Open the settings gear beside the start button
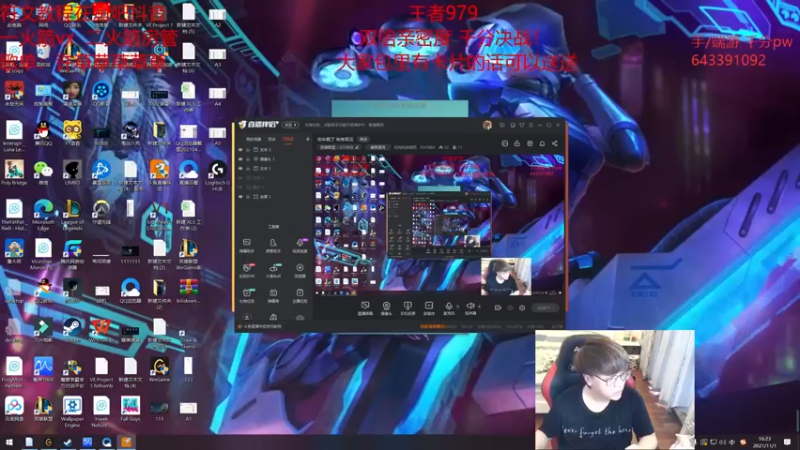 [522, 308]
